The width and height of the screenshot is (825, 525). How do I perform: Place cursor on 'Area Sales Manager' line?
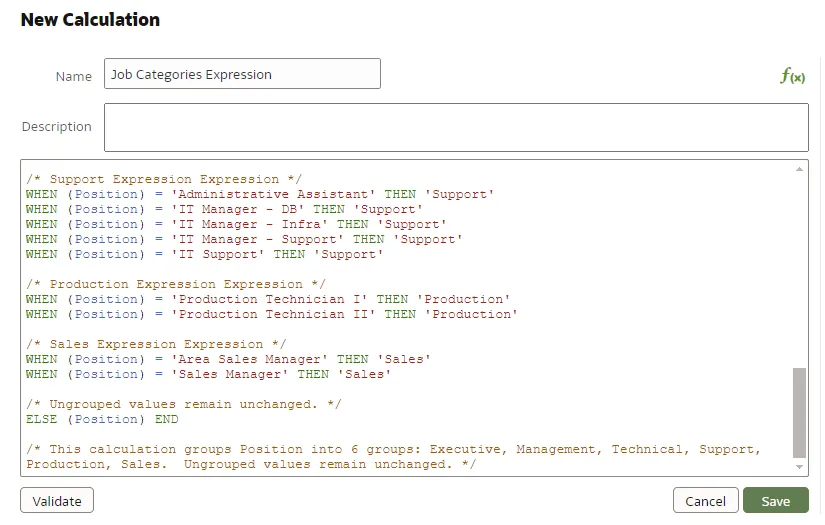point(228,359)
